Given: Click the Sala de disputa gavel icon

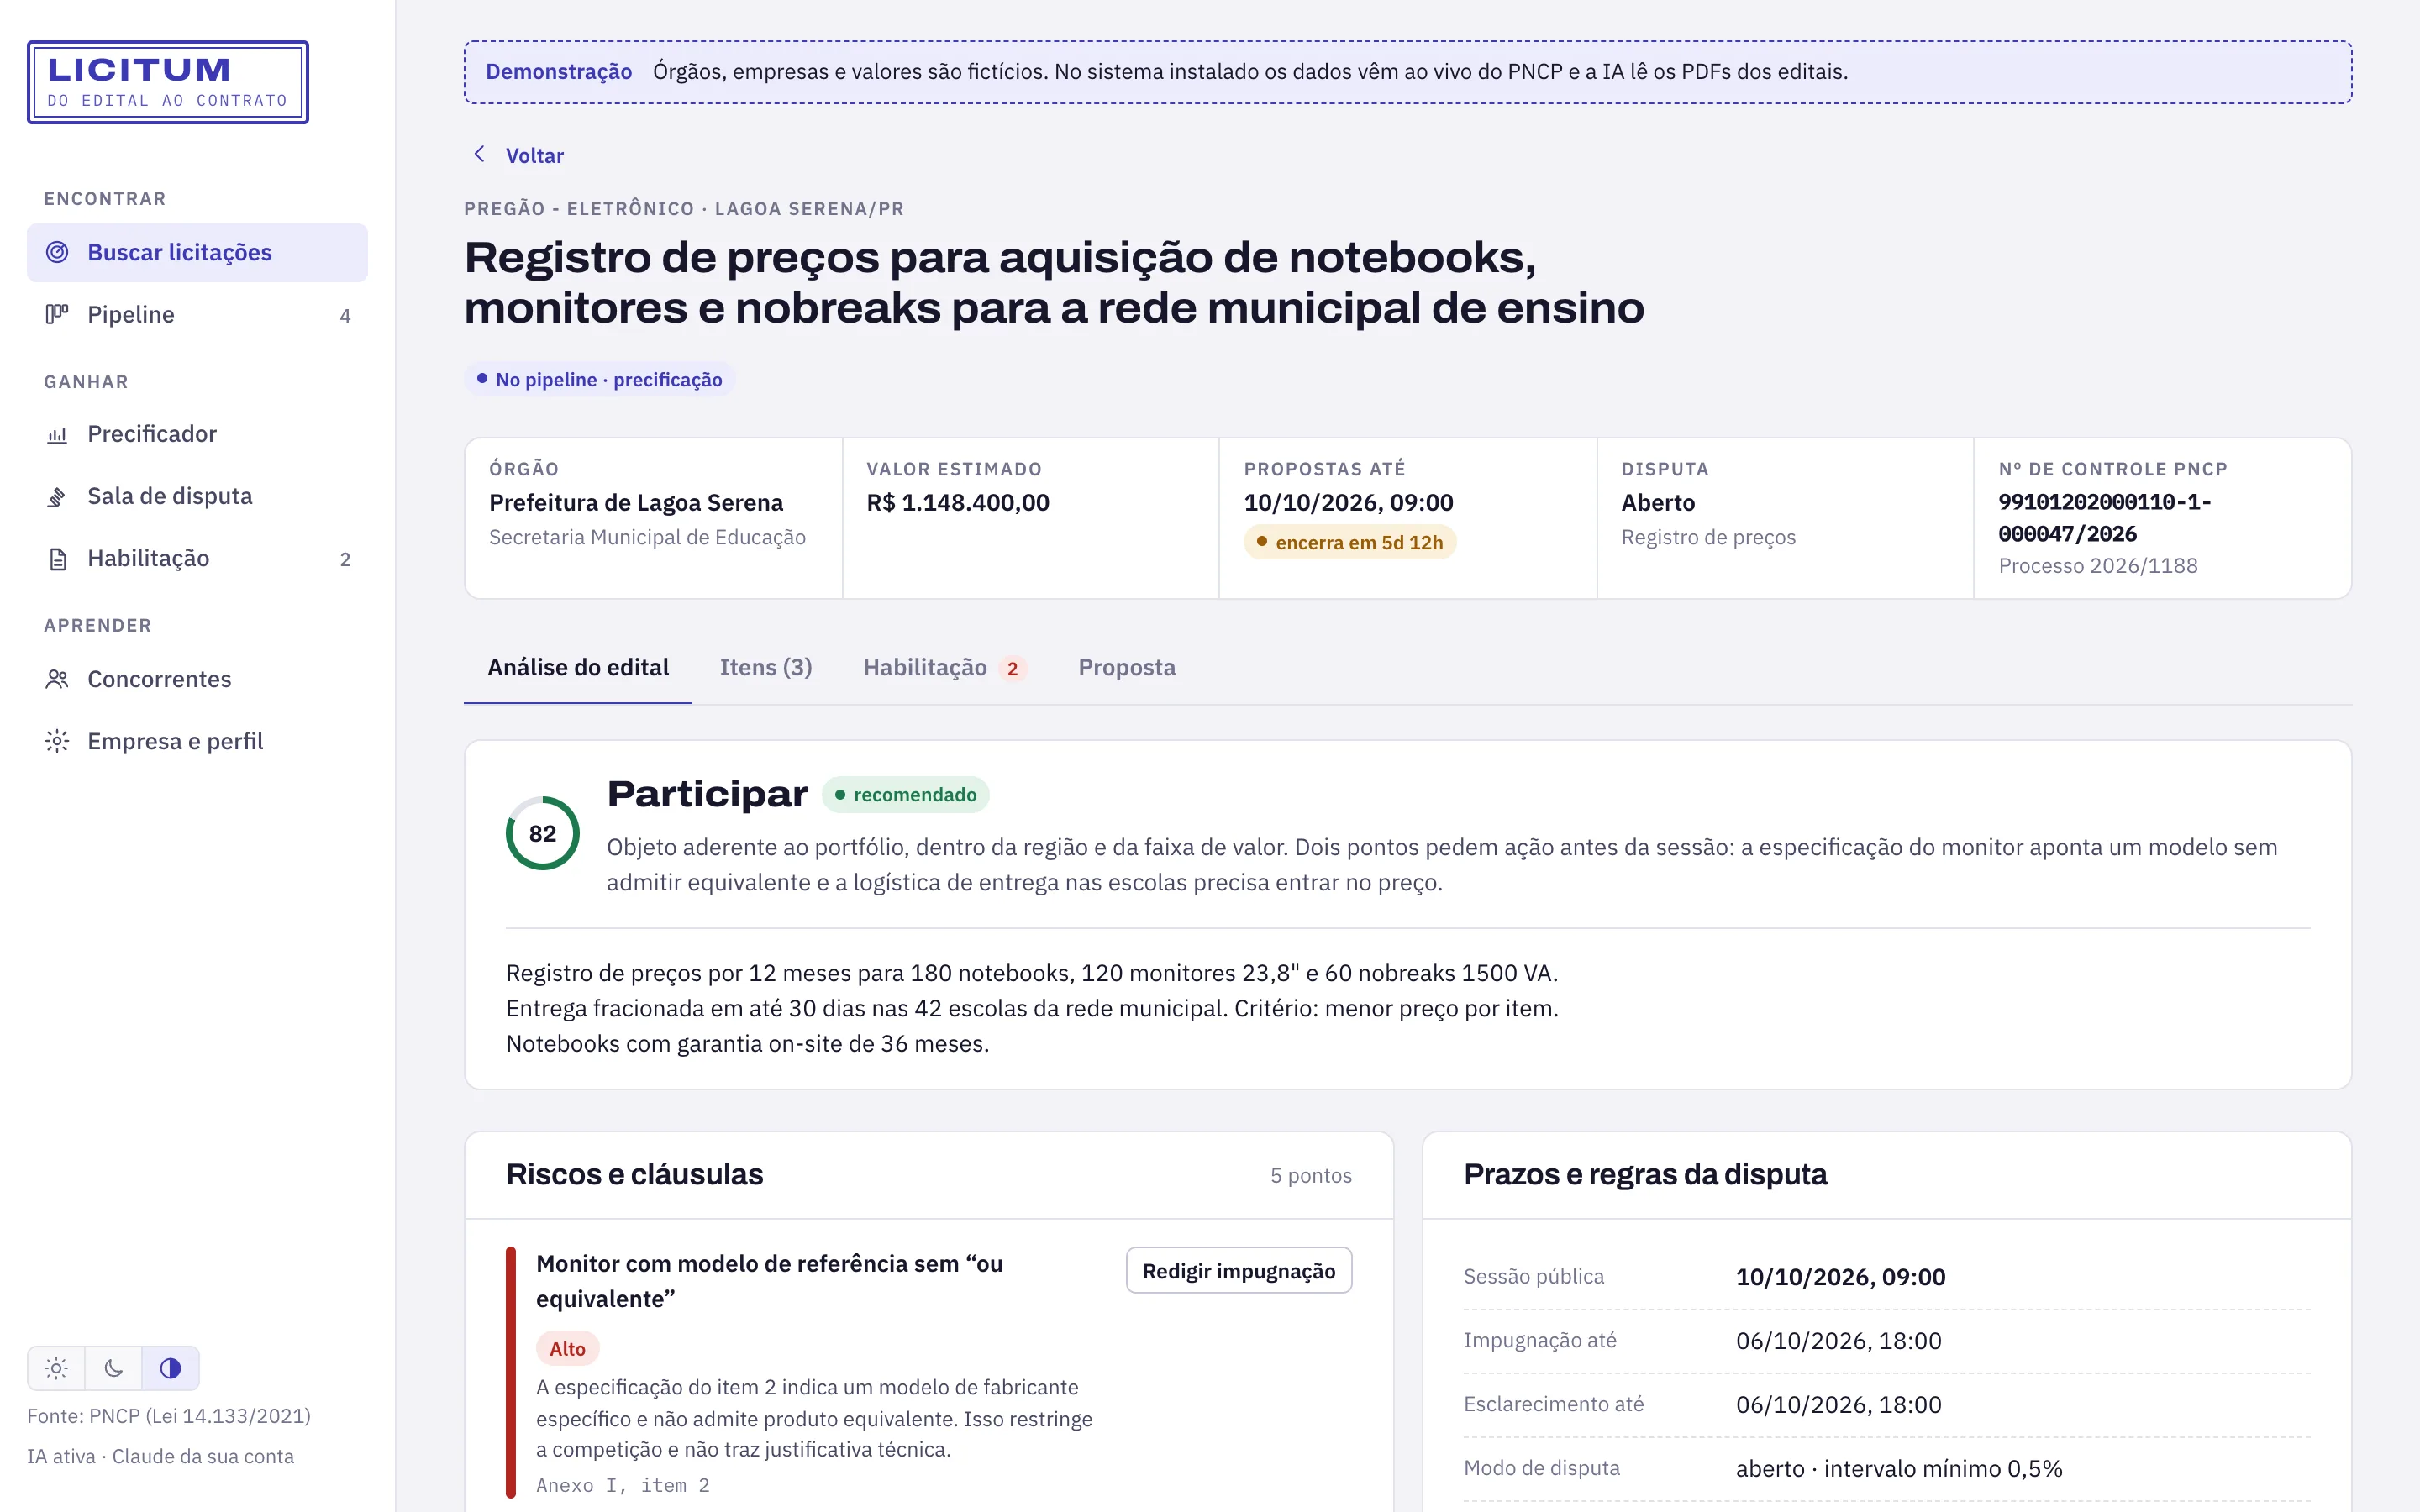Looking at the screenshot, I should pos(57,496).
